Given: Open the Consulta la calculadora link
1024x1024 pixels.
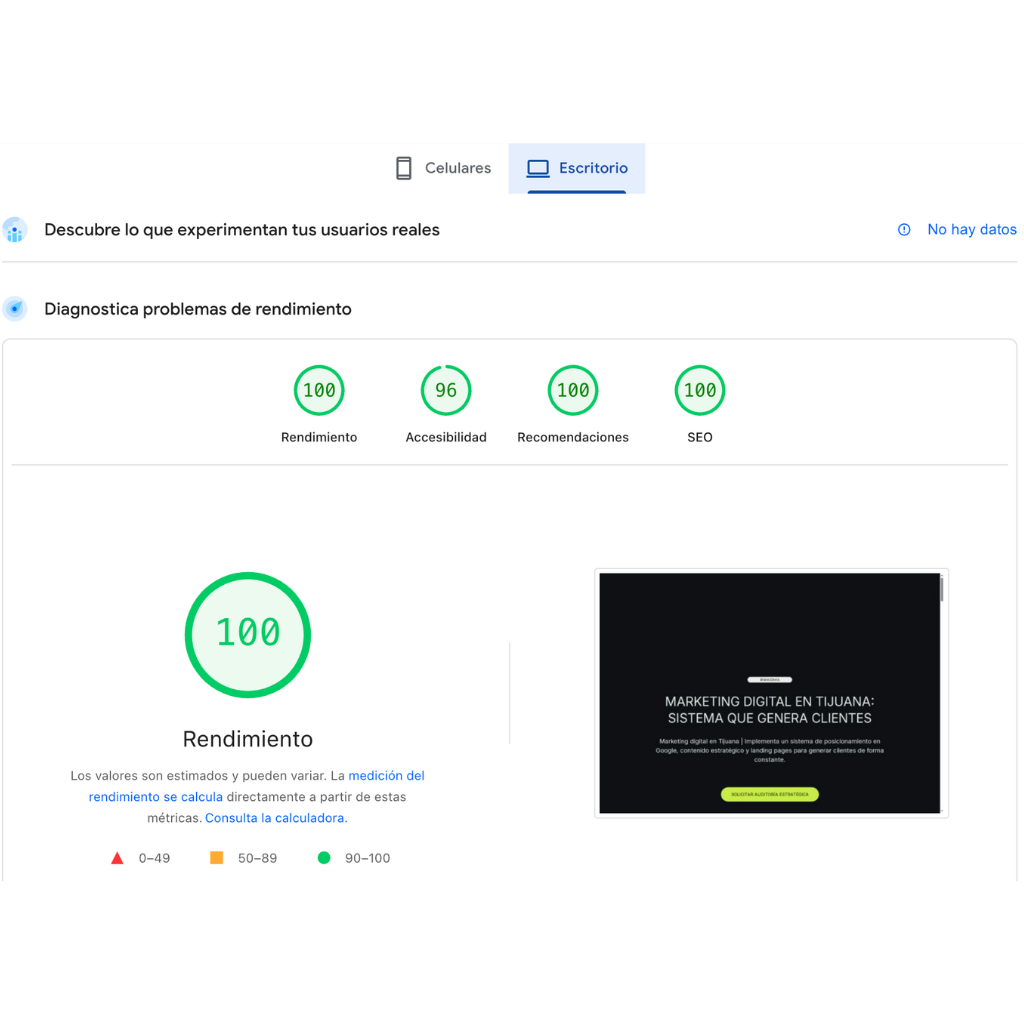Looking at the screenshot, I should coord(276,818).
